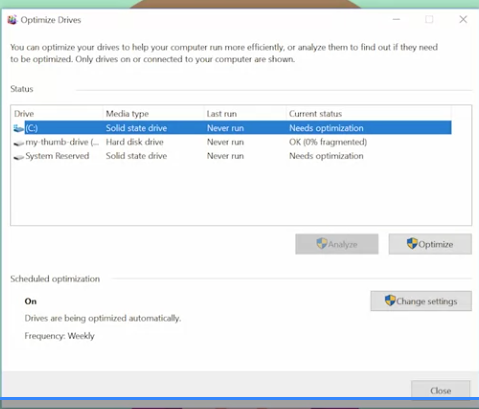The width and height of the screenshot is (479, 409).
Task: Open Change settings for scheduled optimization
Action: pos(421,301)
